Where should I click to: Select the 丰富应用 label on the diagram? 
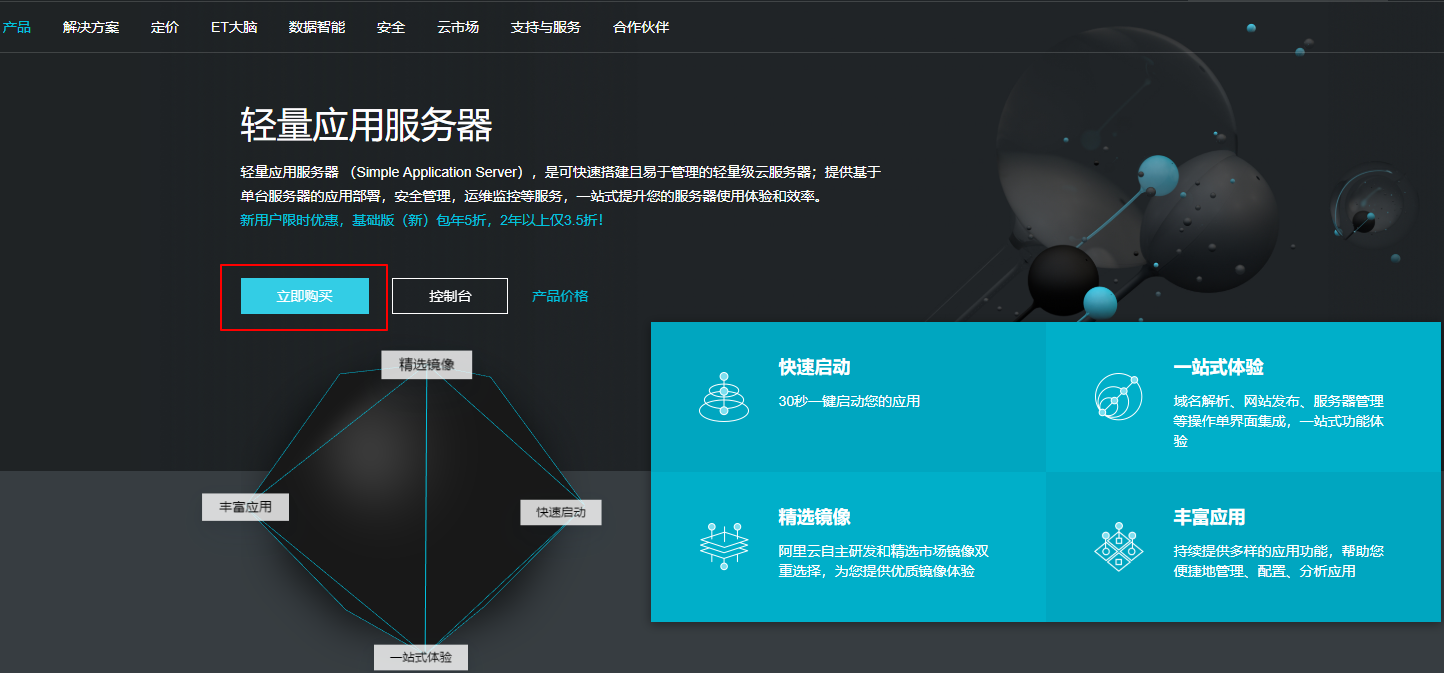pyautogui.click(x=245, y=507)
